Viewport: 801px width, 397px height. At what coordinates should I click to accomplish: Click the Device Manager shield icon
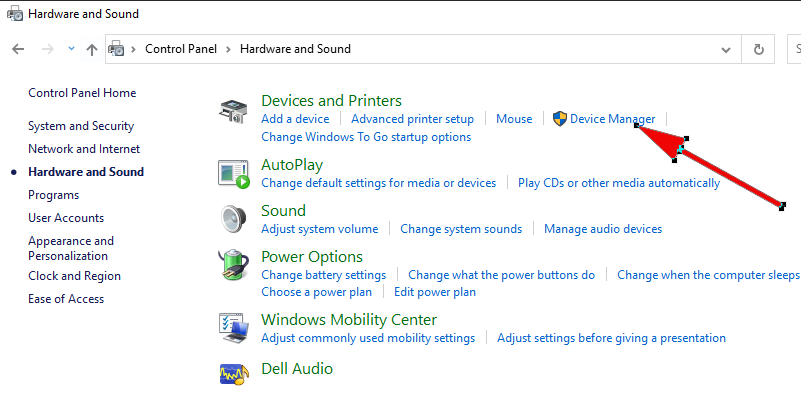tap(560, 119)
